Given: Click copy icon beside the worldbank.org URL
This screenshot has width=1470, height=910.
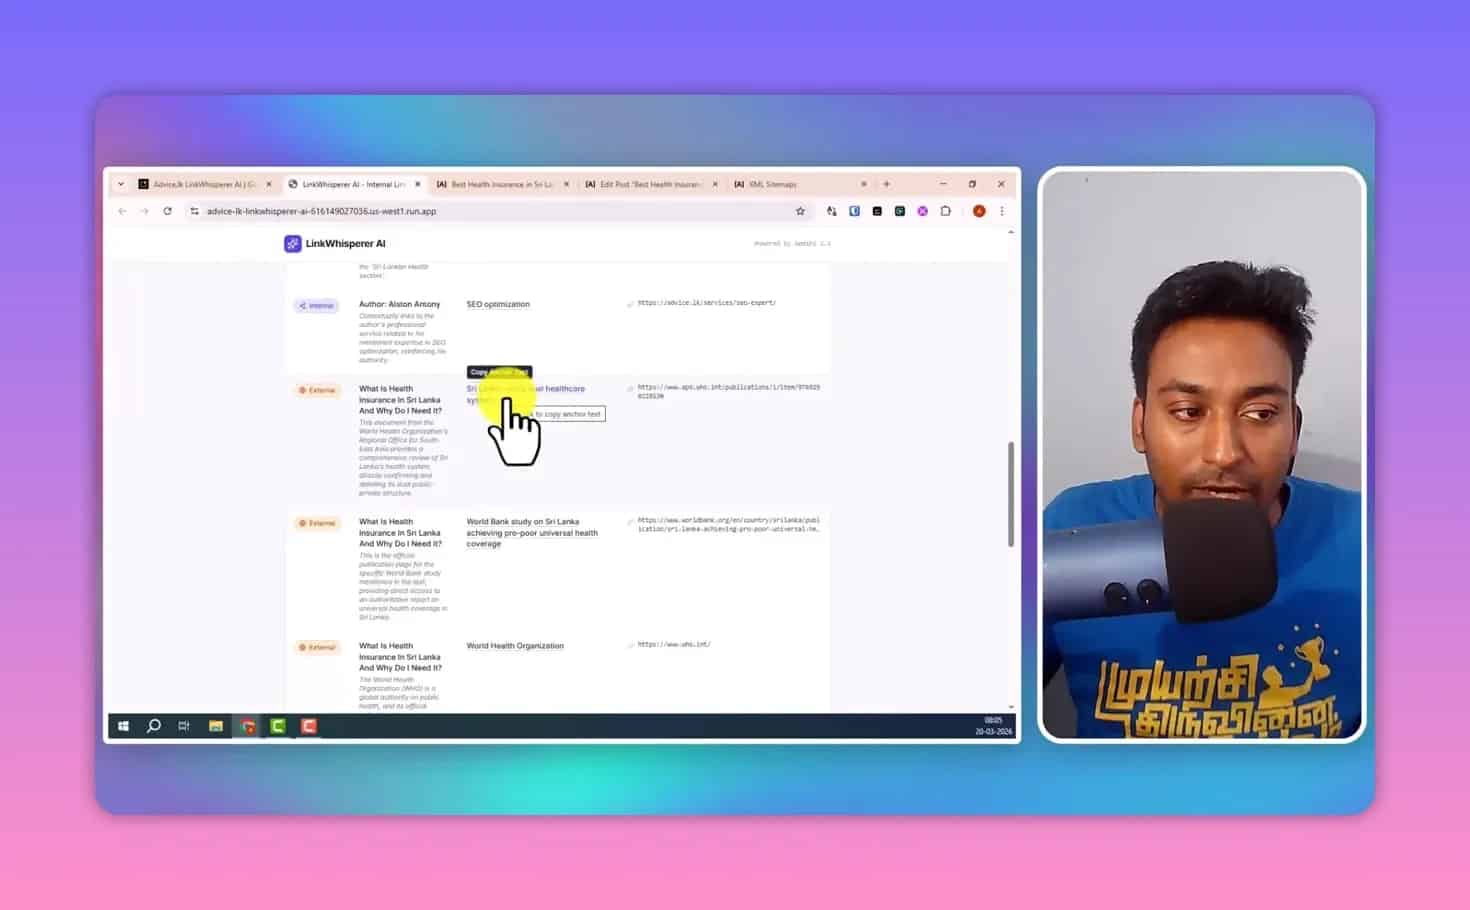Looking at the screenshot, I should 630,522.
